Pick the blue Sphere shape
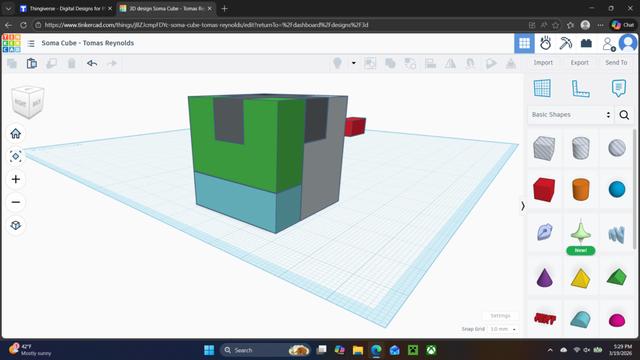 coord(617,189)
